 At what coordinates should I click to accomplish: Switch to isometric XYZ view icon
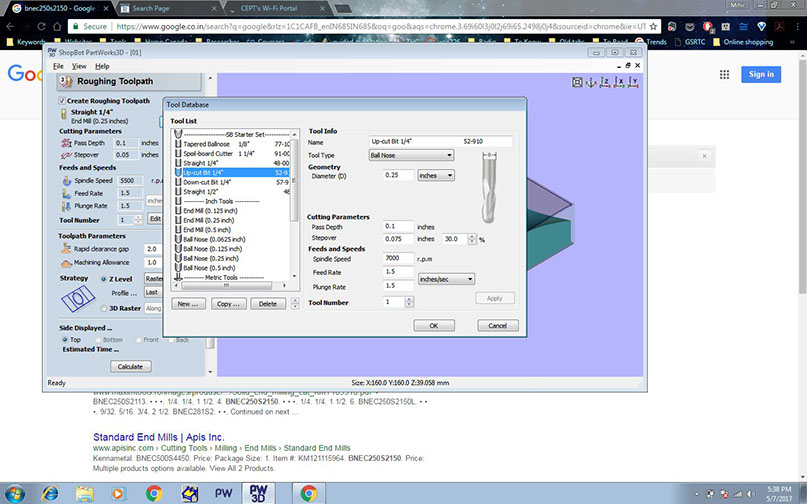pos(591,82)
